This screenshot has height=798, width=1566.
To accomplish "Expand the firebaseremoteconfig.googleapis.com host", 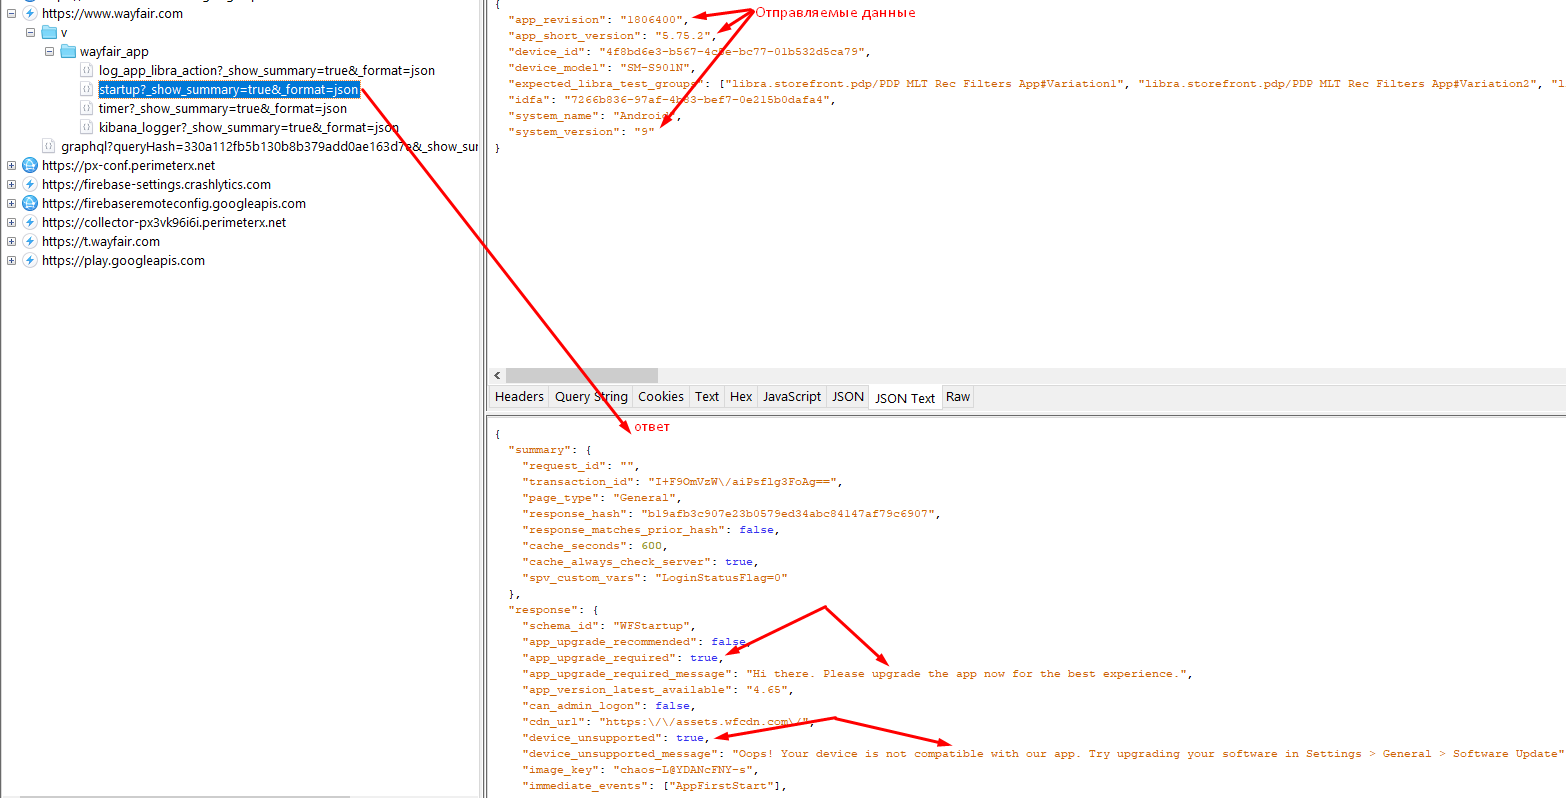I will point(11,204).
